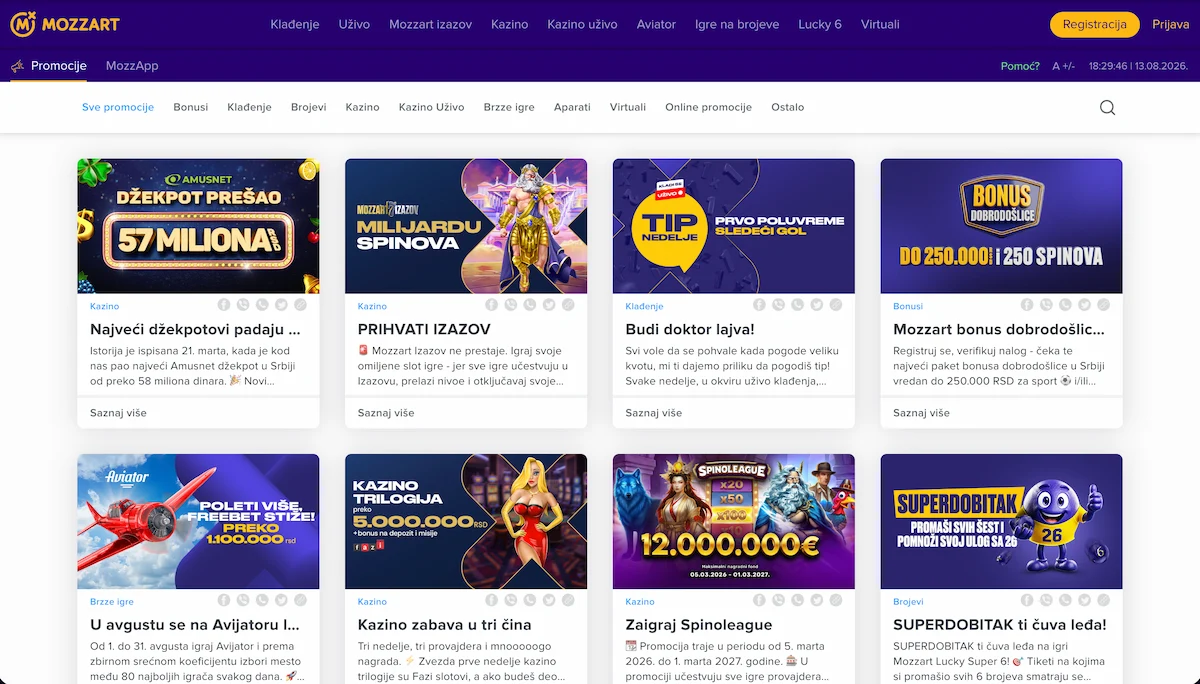The width and height of the screenshot is (1200, 684).
Task: Open the Spinoleague 12.000.000€ banner
Action: pyautogui.click(x=734, y=521)
